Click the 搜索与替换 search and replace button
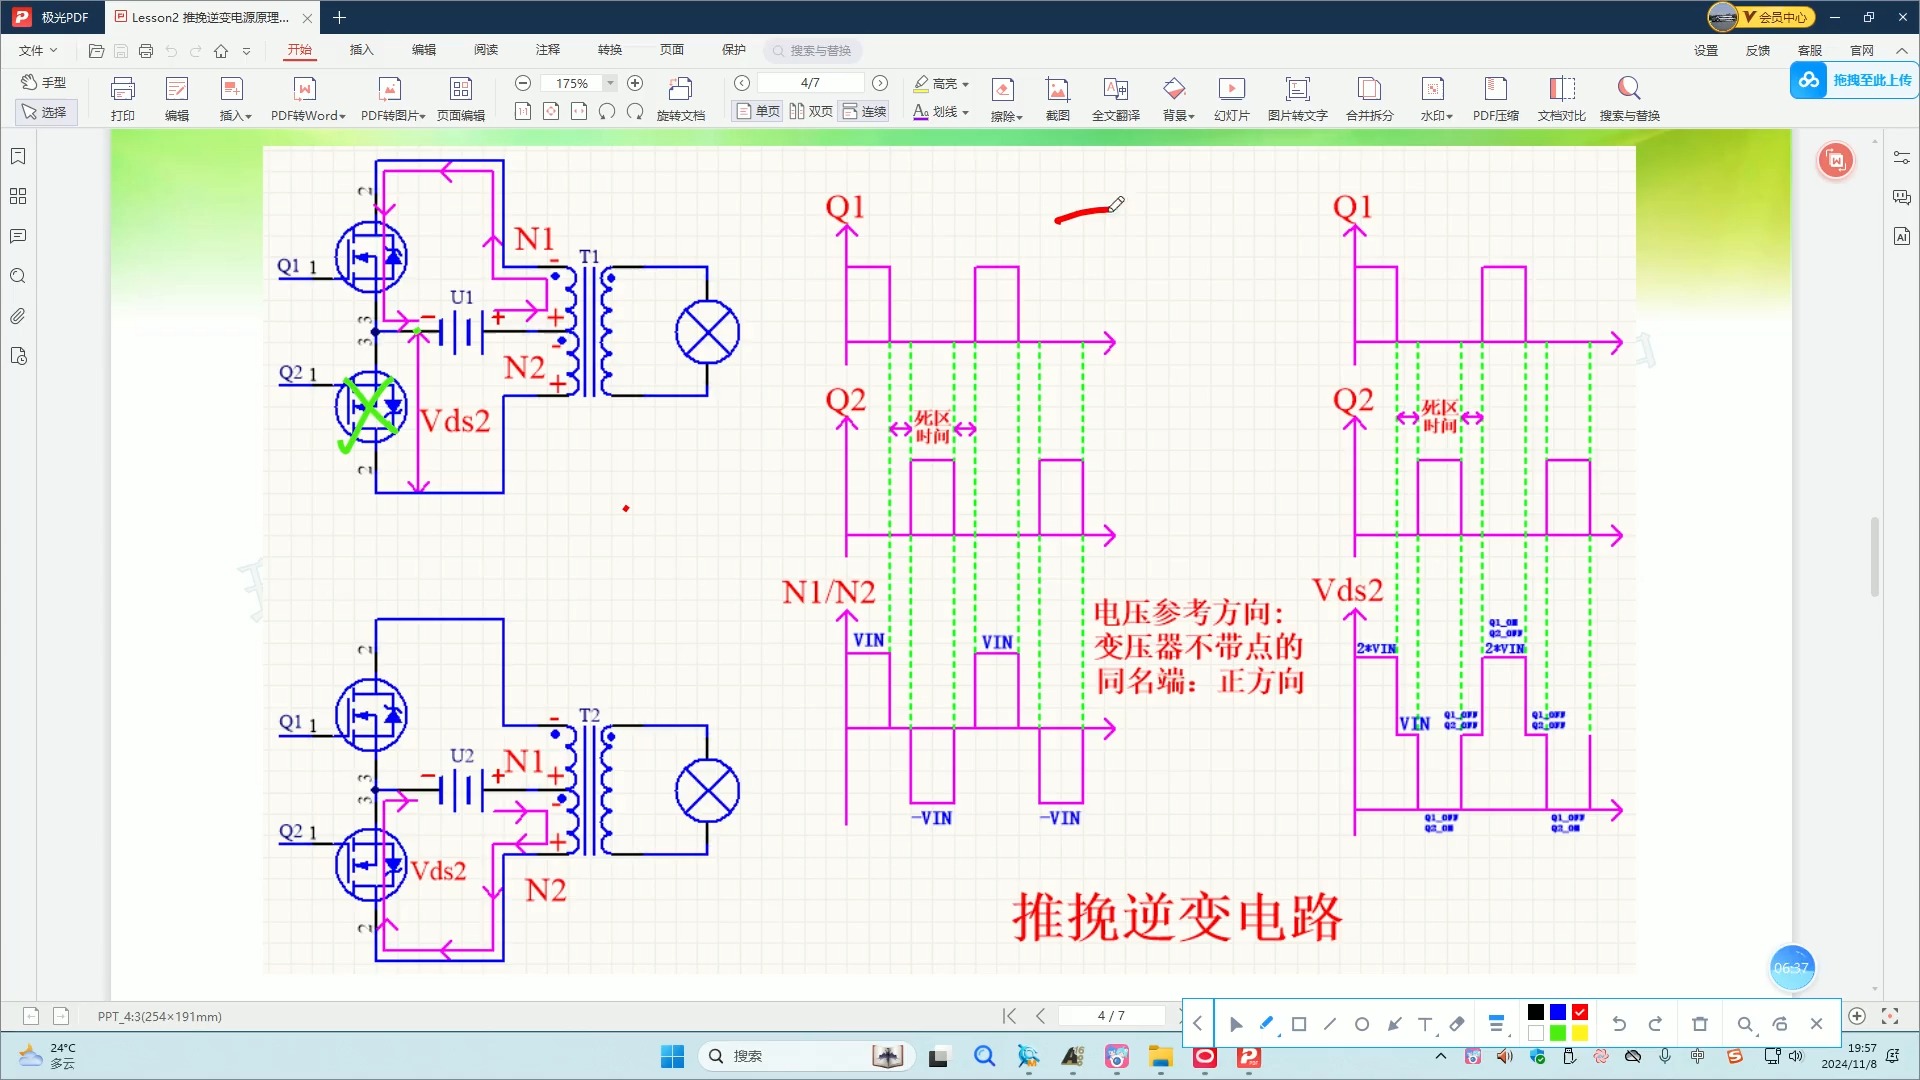1920x1080 pixels. (x=1629, y=97)
